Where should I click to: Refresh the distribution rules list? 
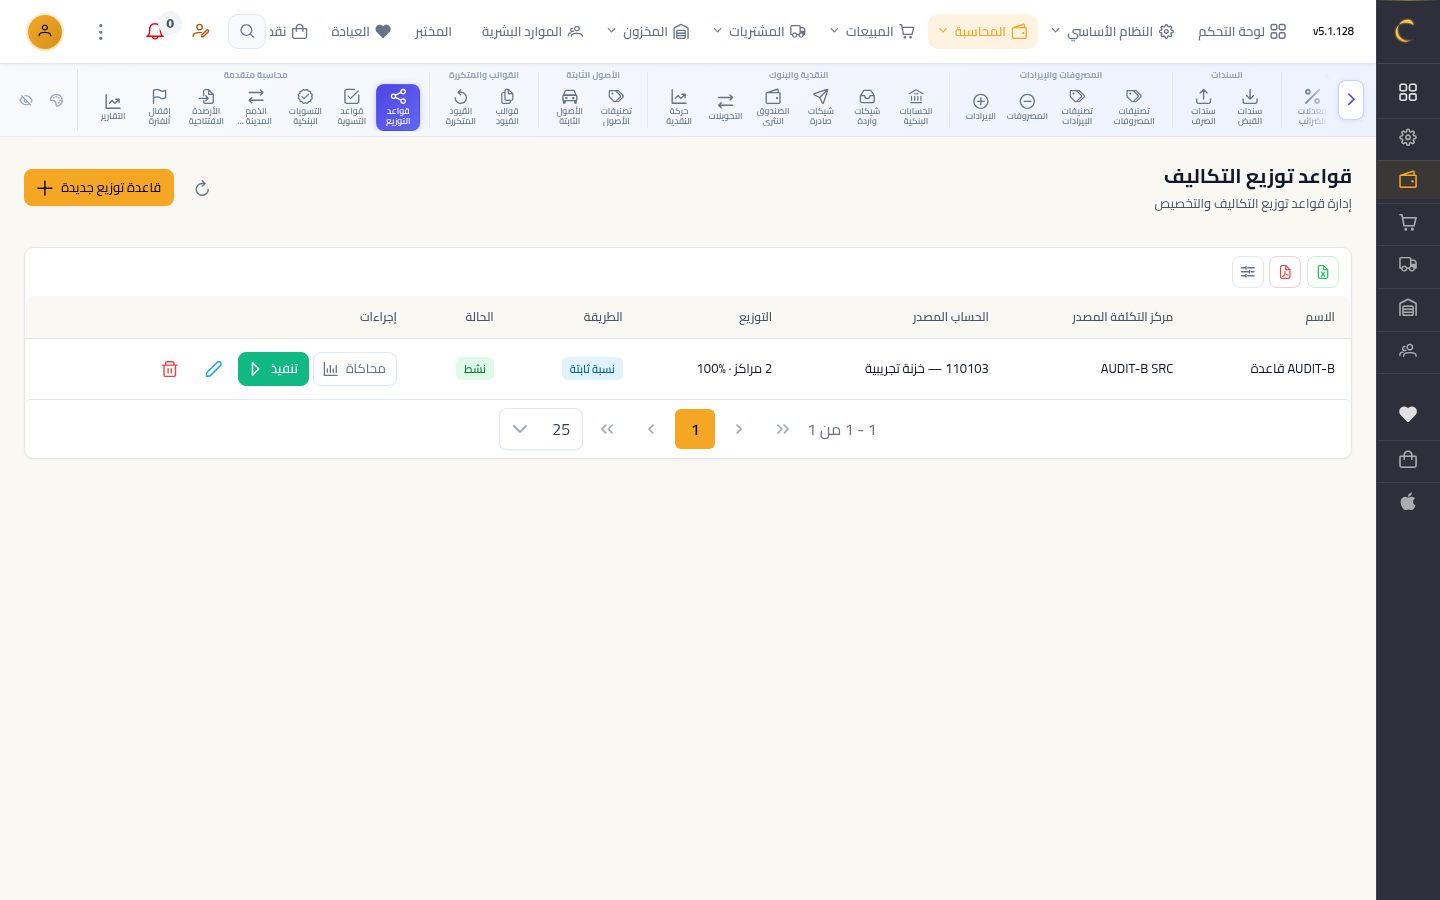tap(202, 188)
